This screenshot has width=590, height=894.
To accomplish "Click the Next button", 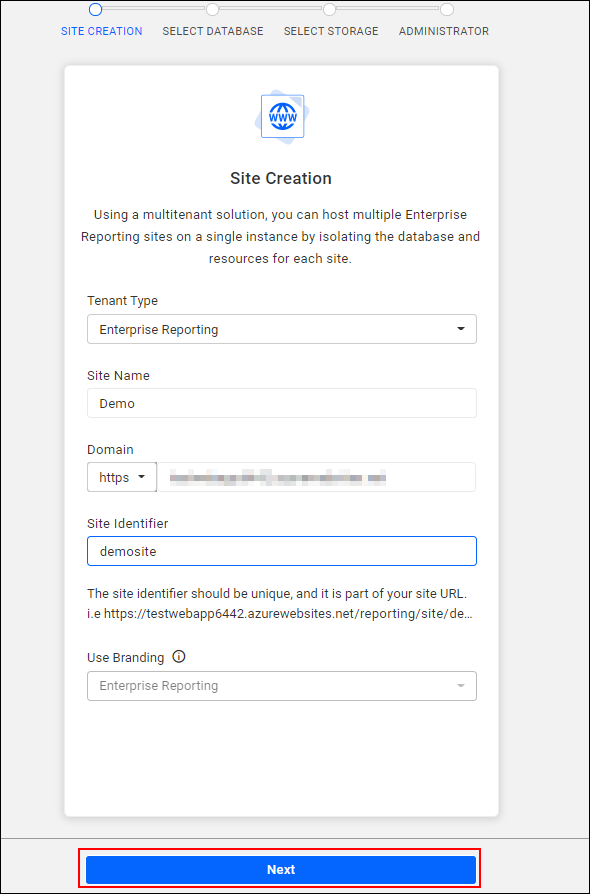I will click(281, 869).
